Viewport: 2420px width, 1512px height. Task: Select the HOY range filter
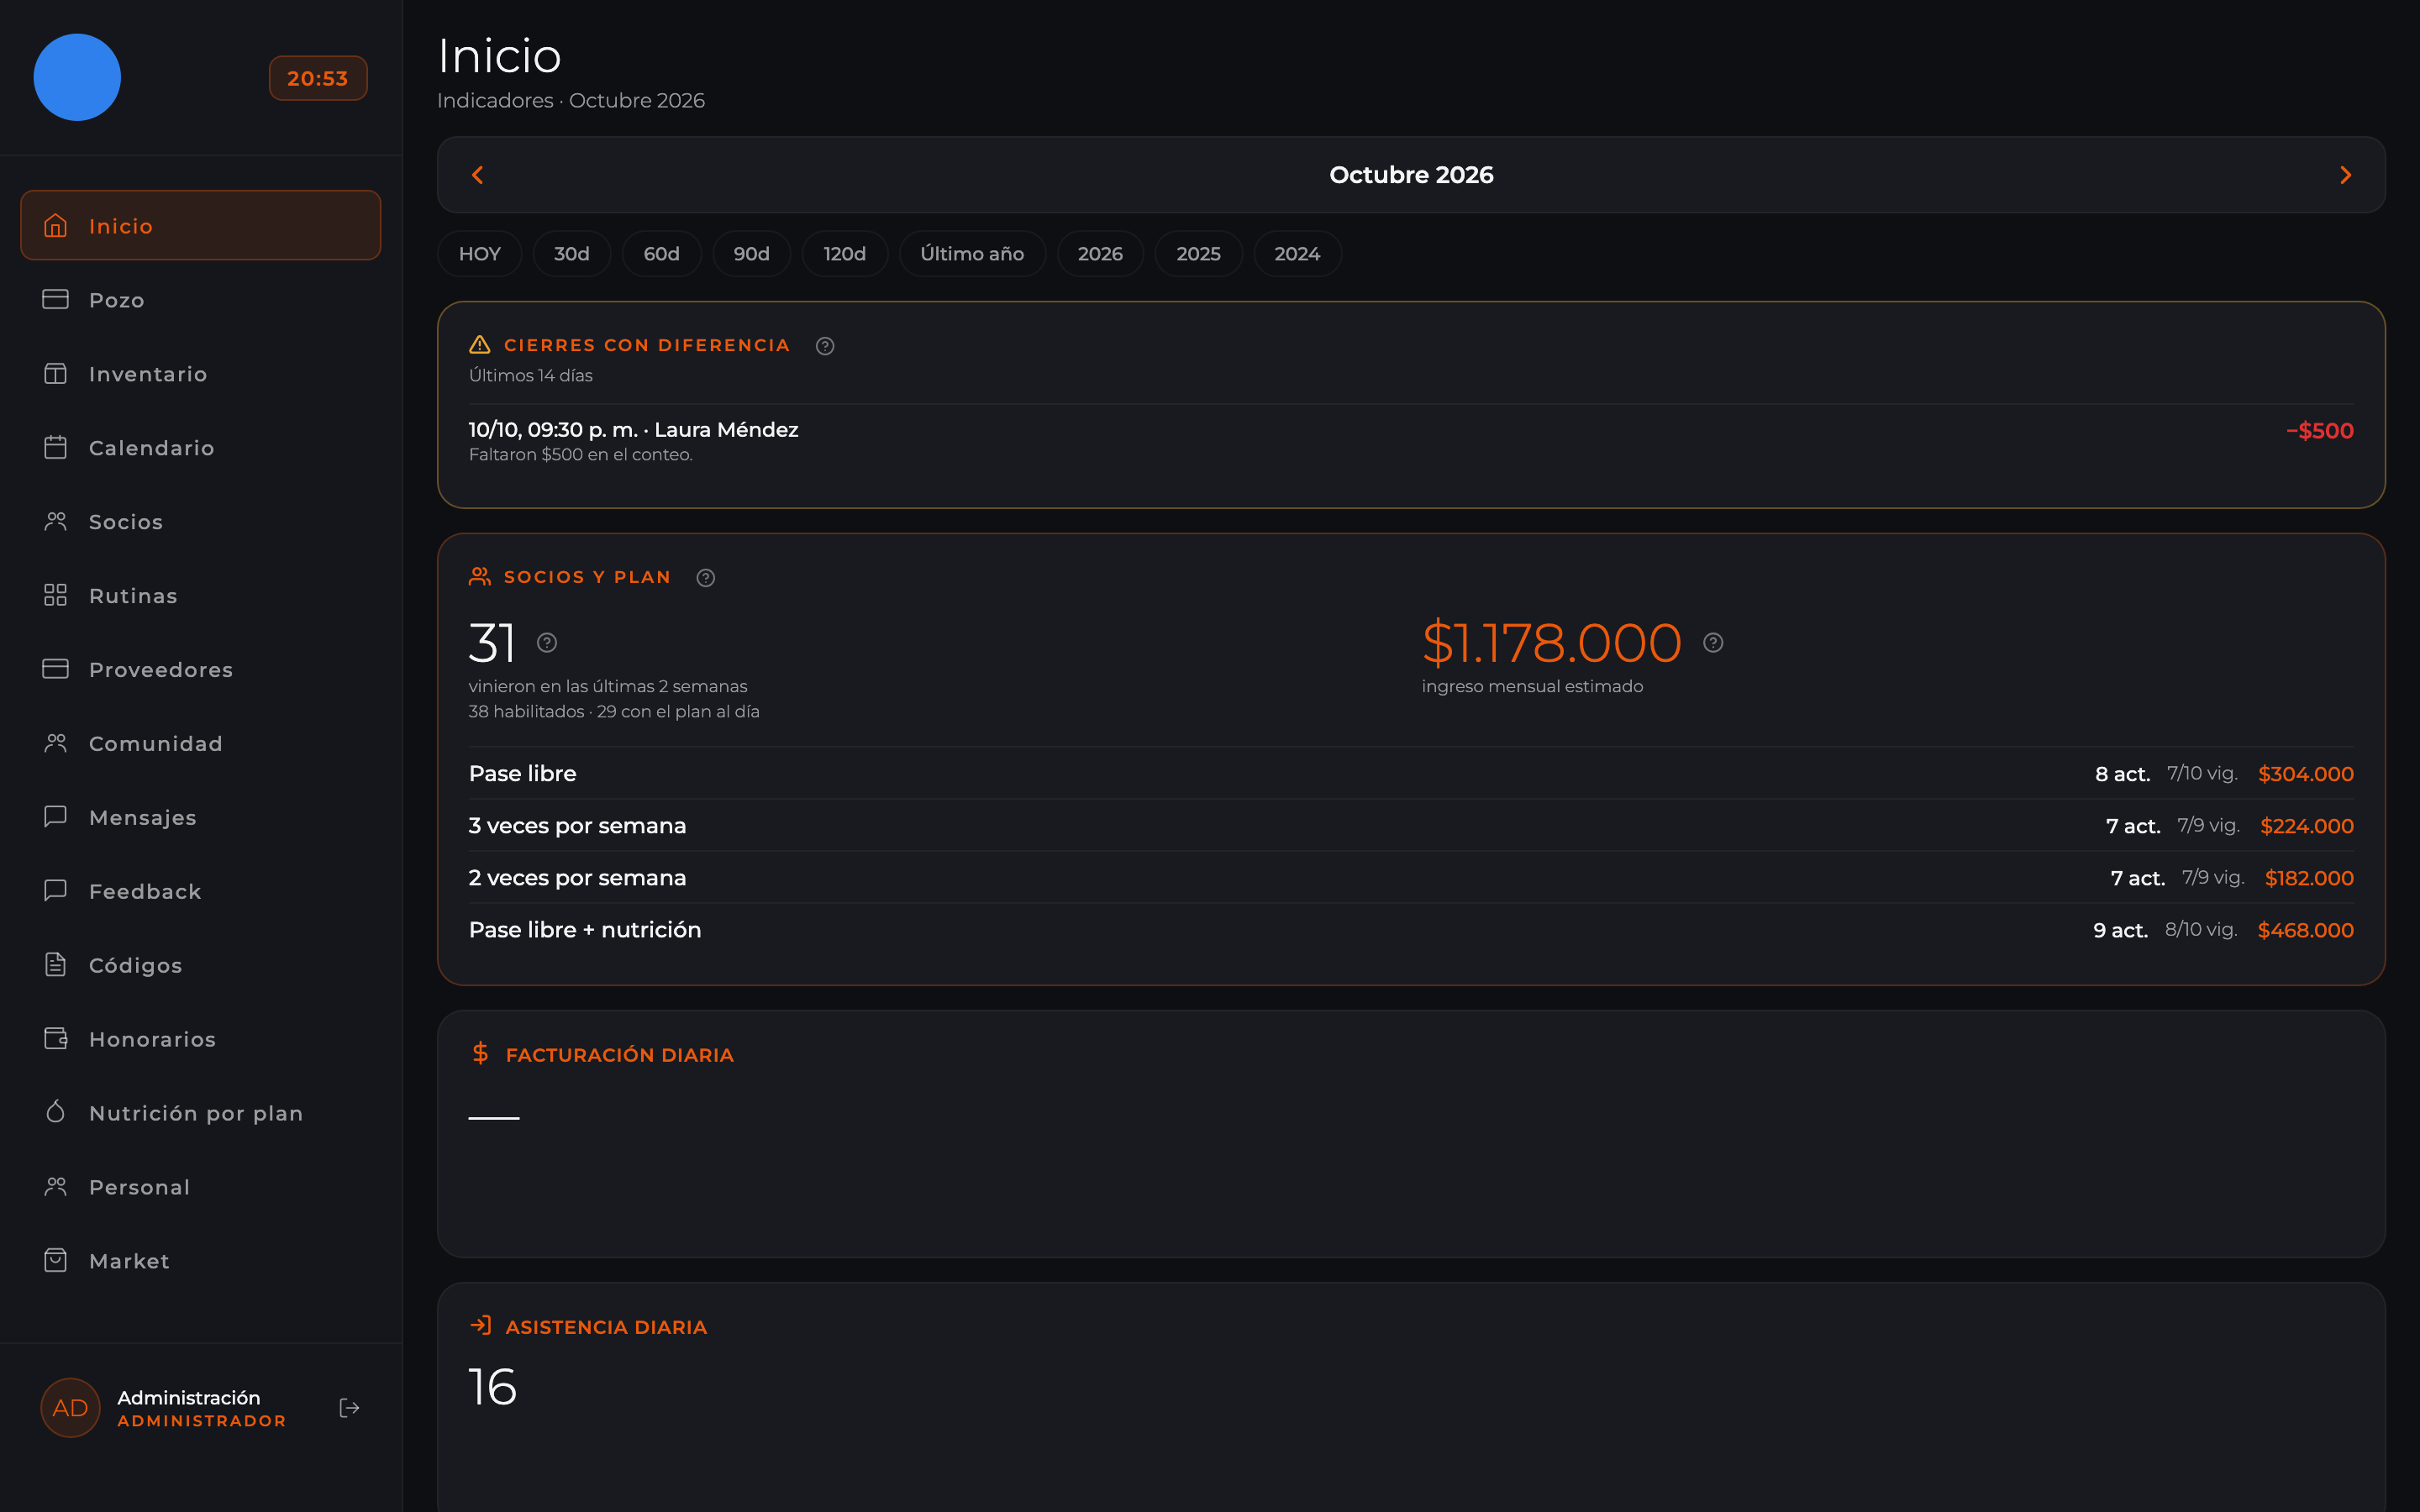coord(480,254)
